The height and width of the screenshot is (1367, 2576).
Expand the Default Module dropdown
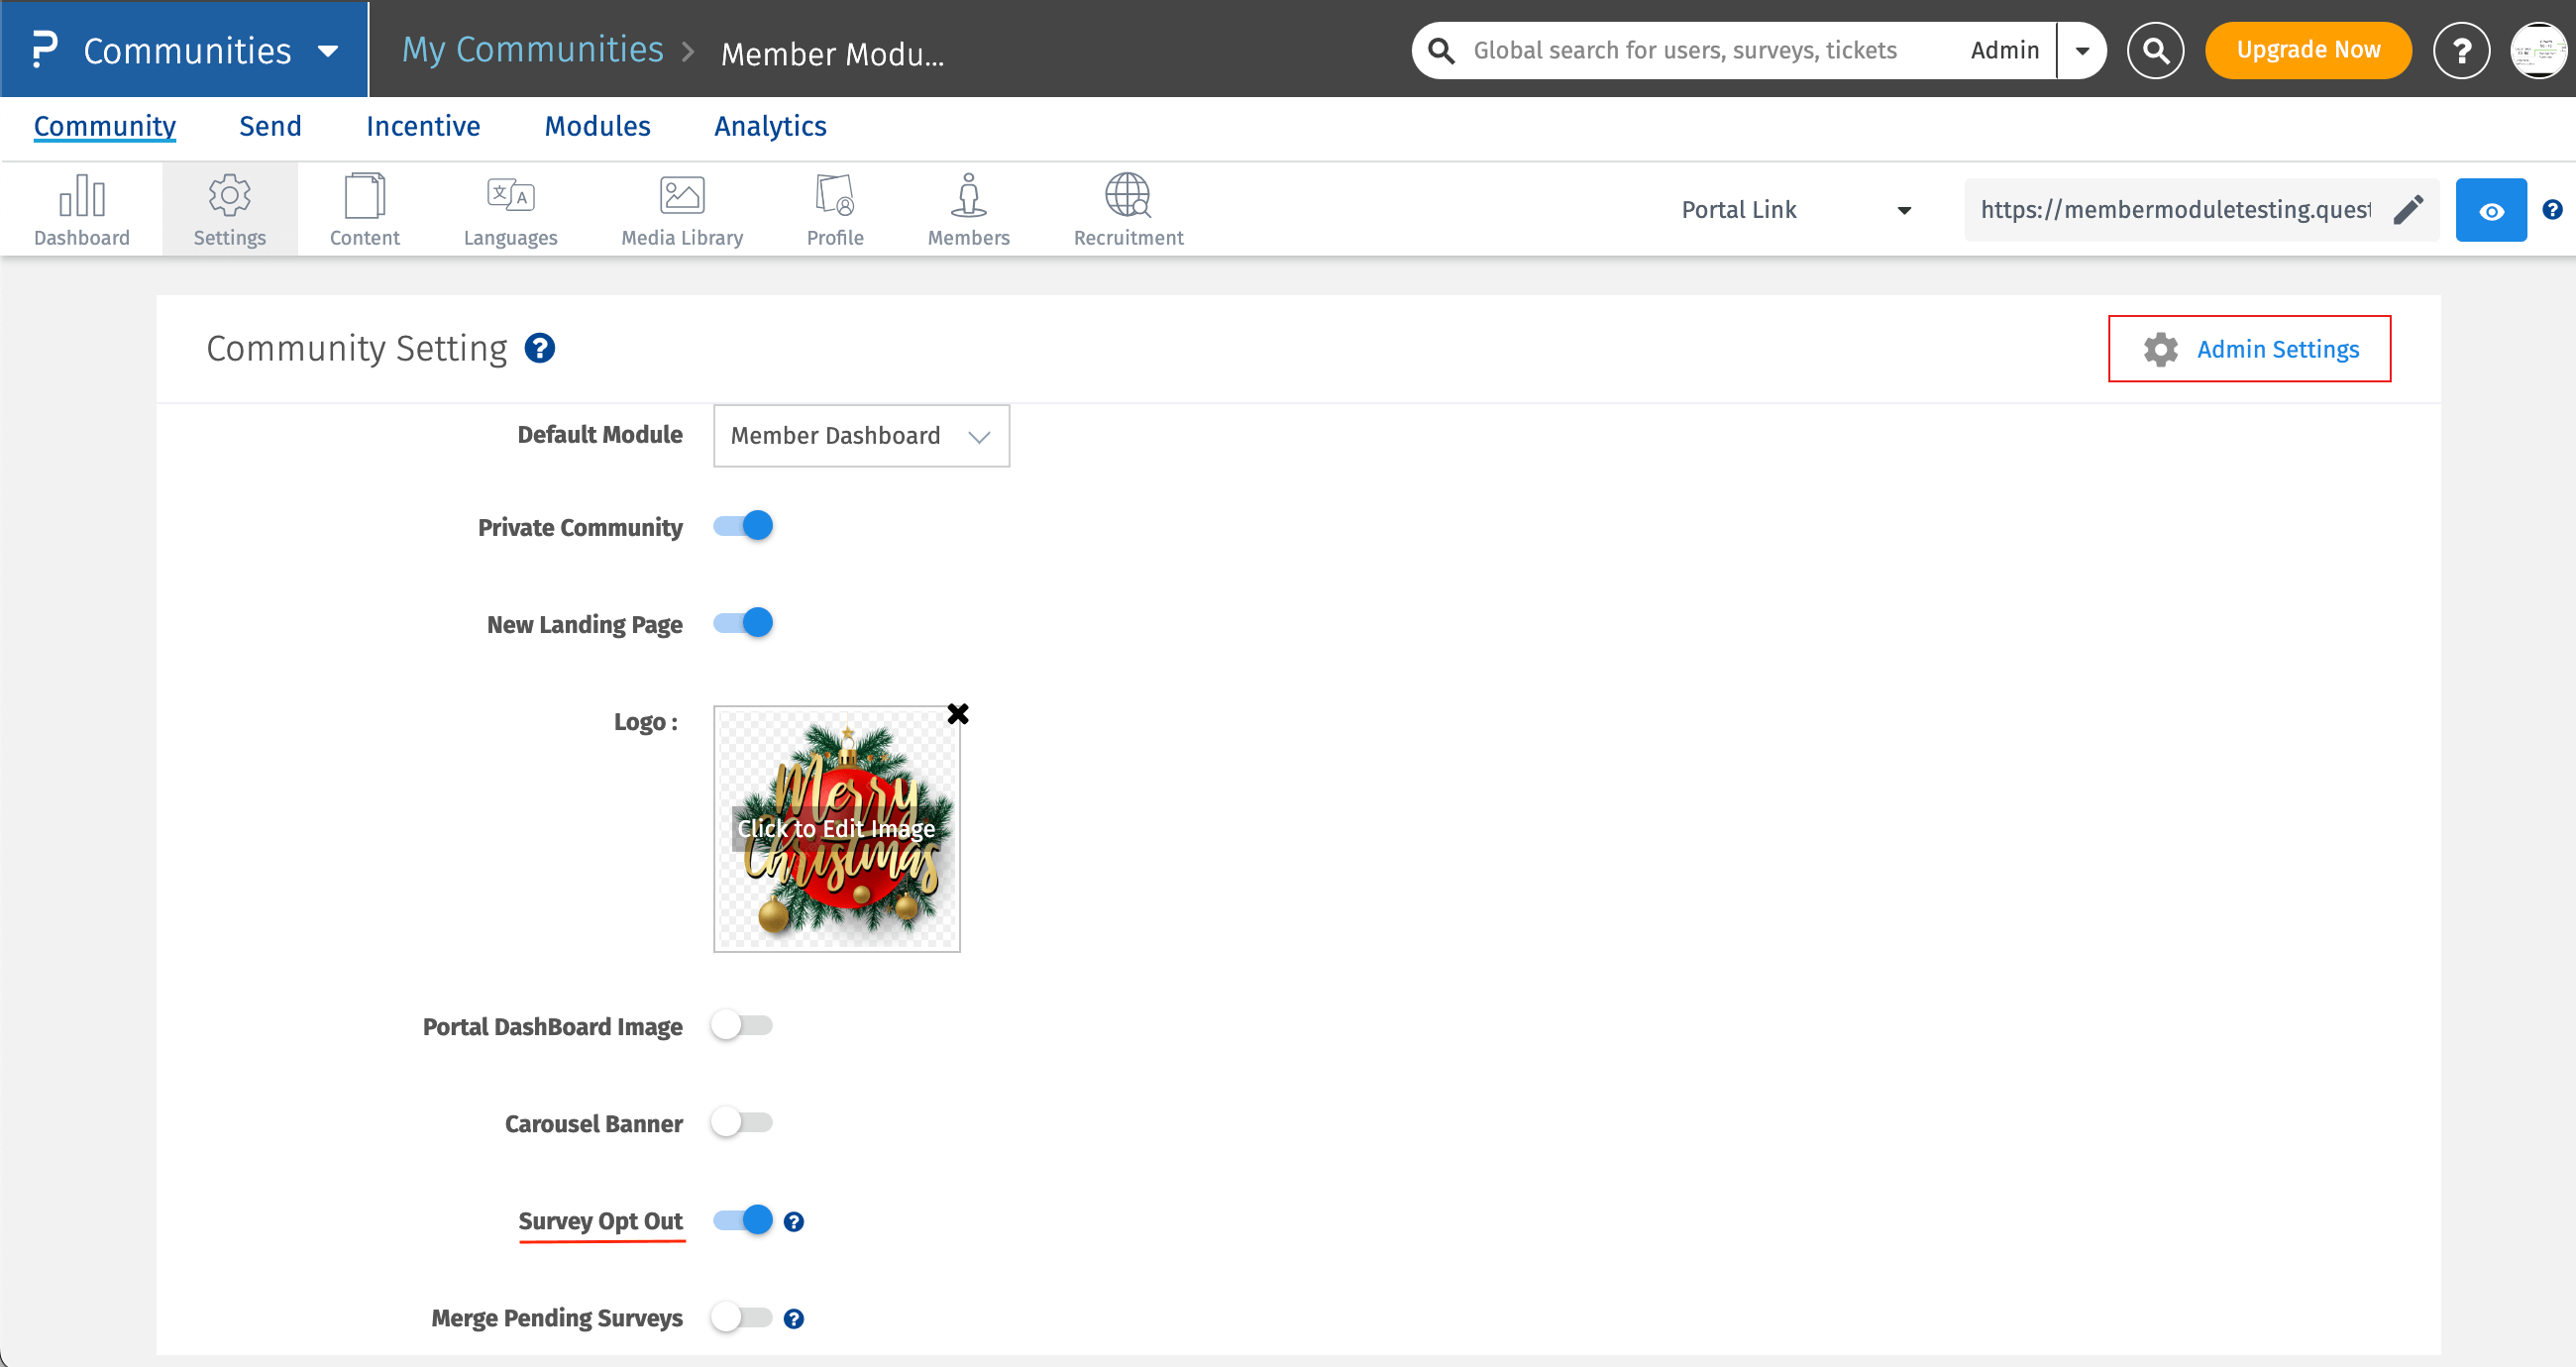(x=860, y=436)
